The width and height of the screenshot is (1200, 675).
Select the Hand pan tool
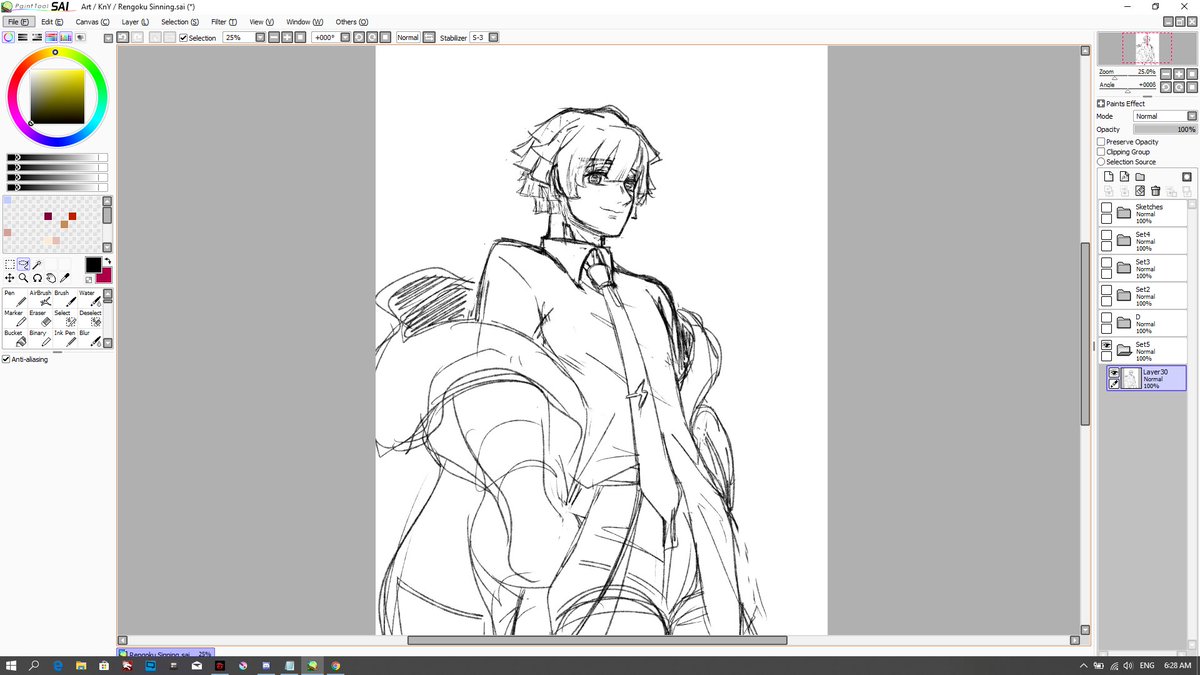[51, 278]
